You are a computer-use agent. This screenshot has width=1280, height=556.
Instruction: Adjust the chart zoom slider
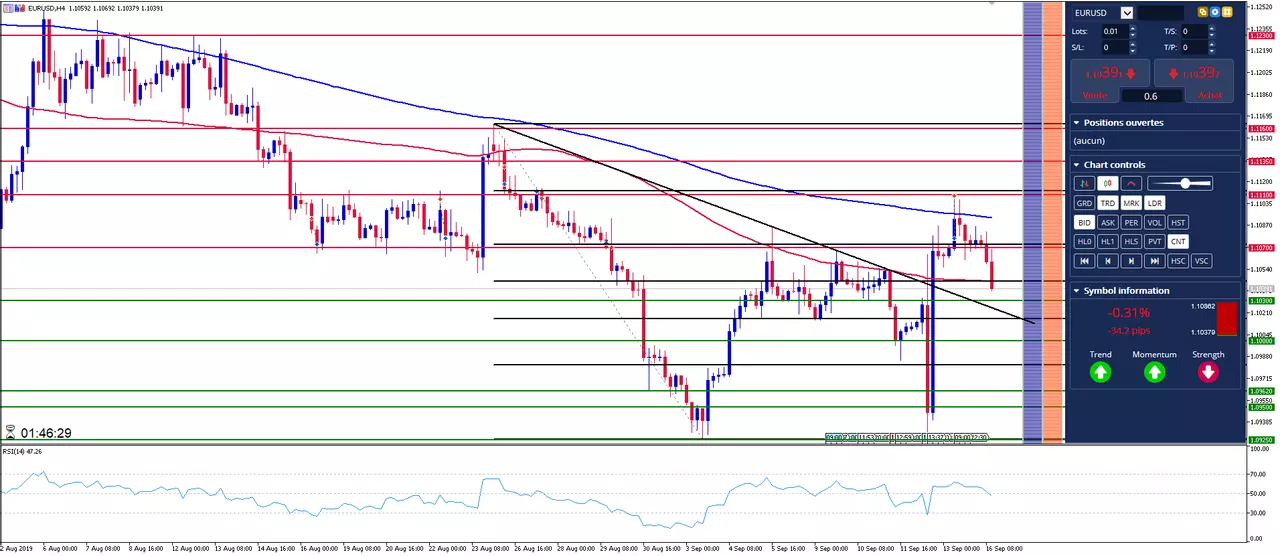1180,183
